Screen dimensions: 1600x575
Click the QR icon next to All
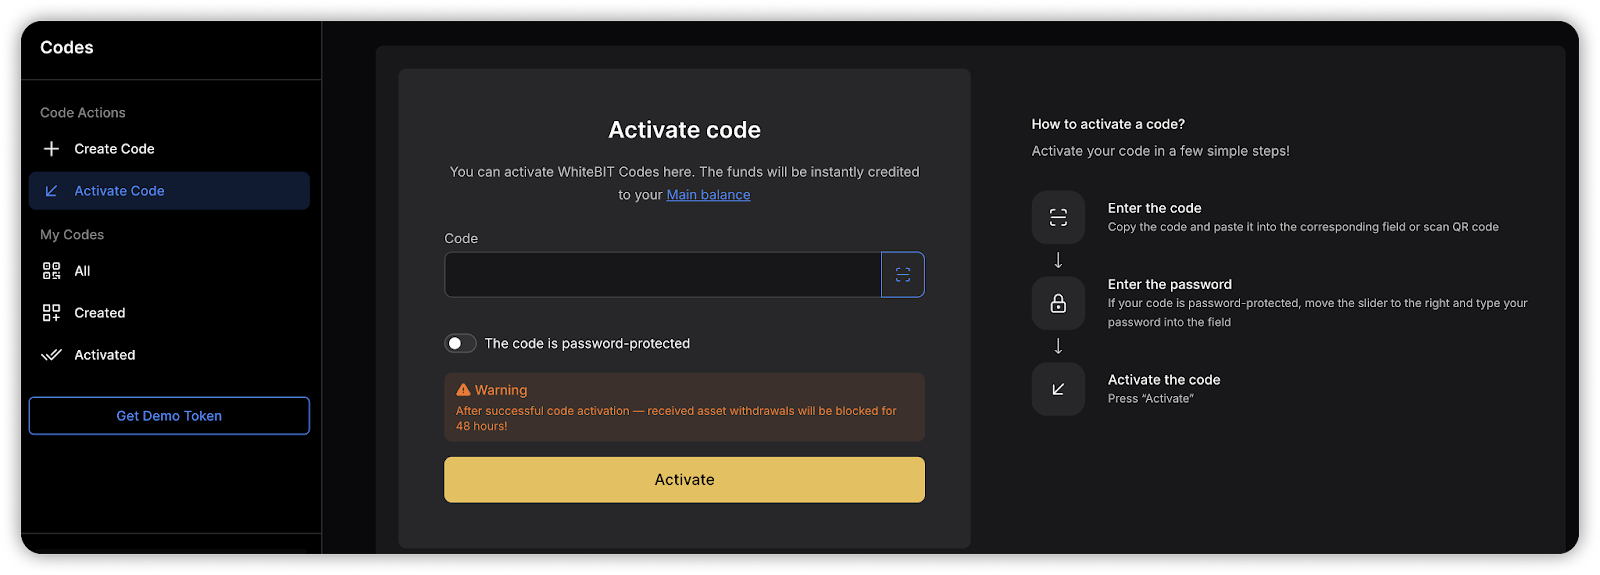(51, 271)
